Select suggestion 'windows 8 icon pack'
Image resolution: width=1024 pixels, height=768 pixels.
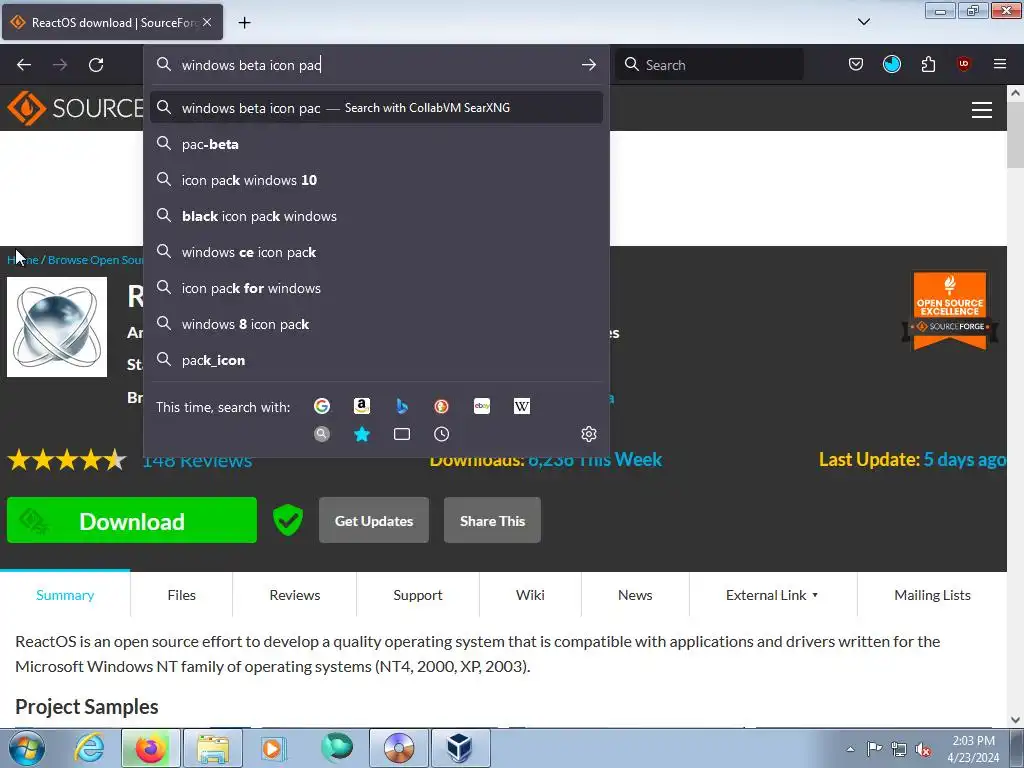[x=376, y=324]
